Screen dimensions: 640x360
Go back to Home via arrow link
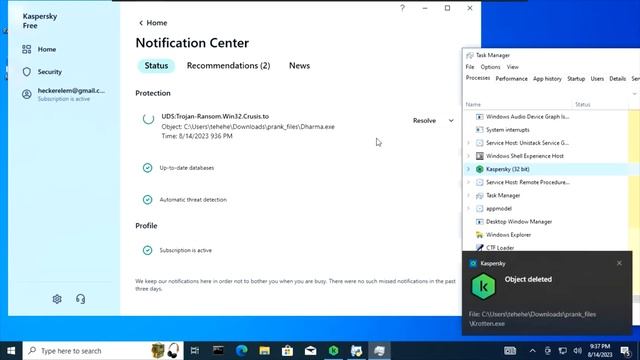tap(153, 23)
